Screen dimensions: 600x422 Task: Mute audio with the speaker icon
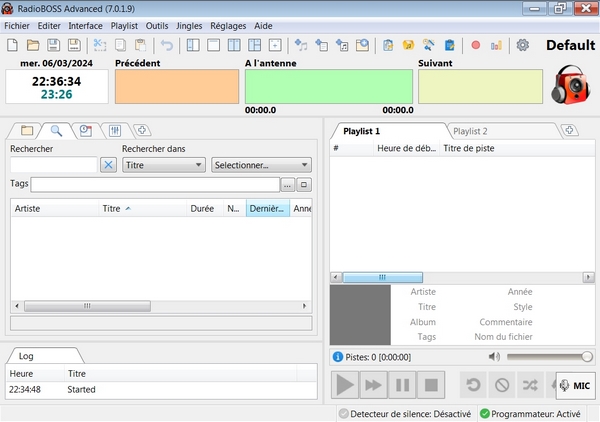(x=494, y=357)
